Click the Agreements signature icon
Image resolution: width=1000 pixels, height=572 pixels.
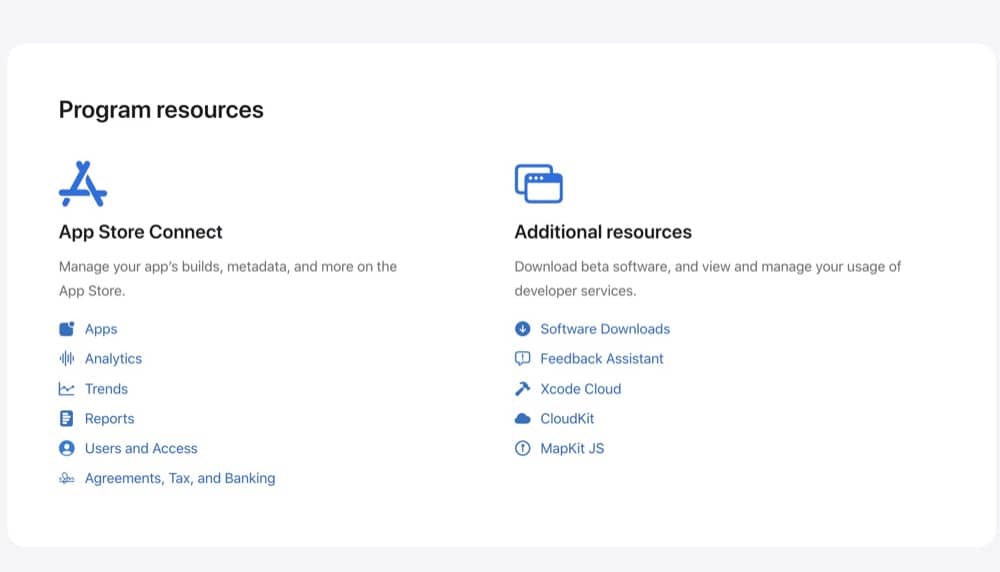67,478
